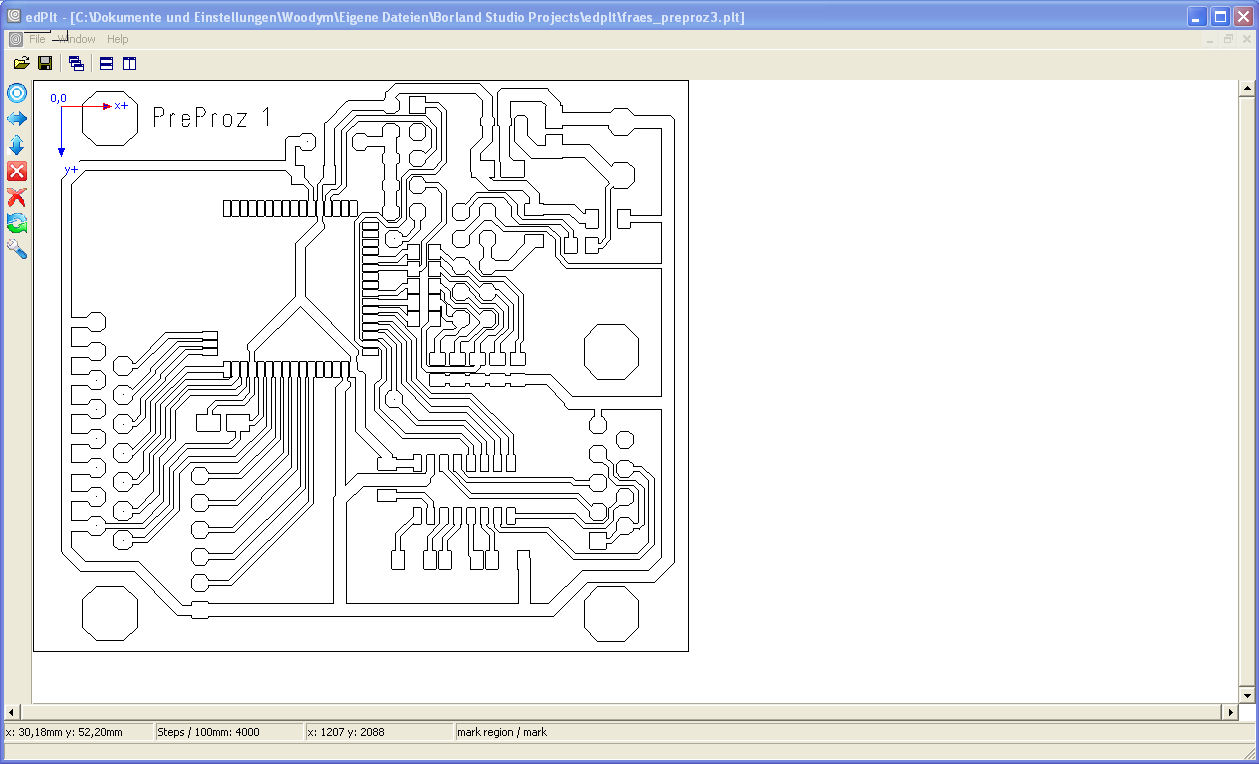Click the document icon left of the File menu
Viewport: 1259px width, 764px height.
tap(15, 39)
